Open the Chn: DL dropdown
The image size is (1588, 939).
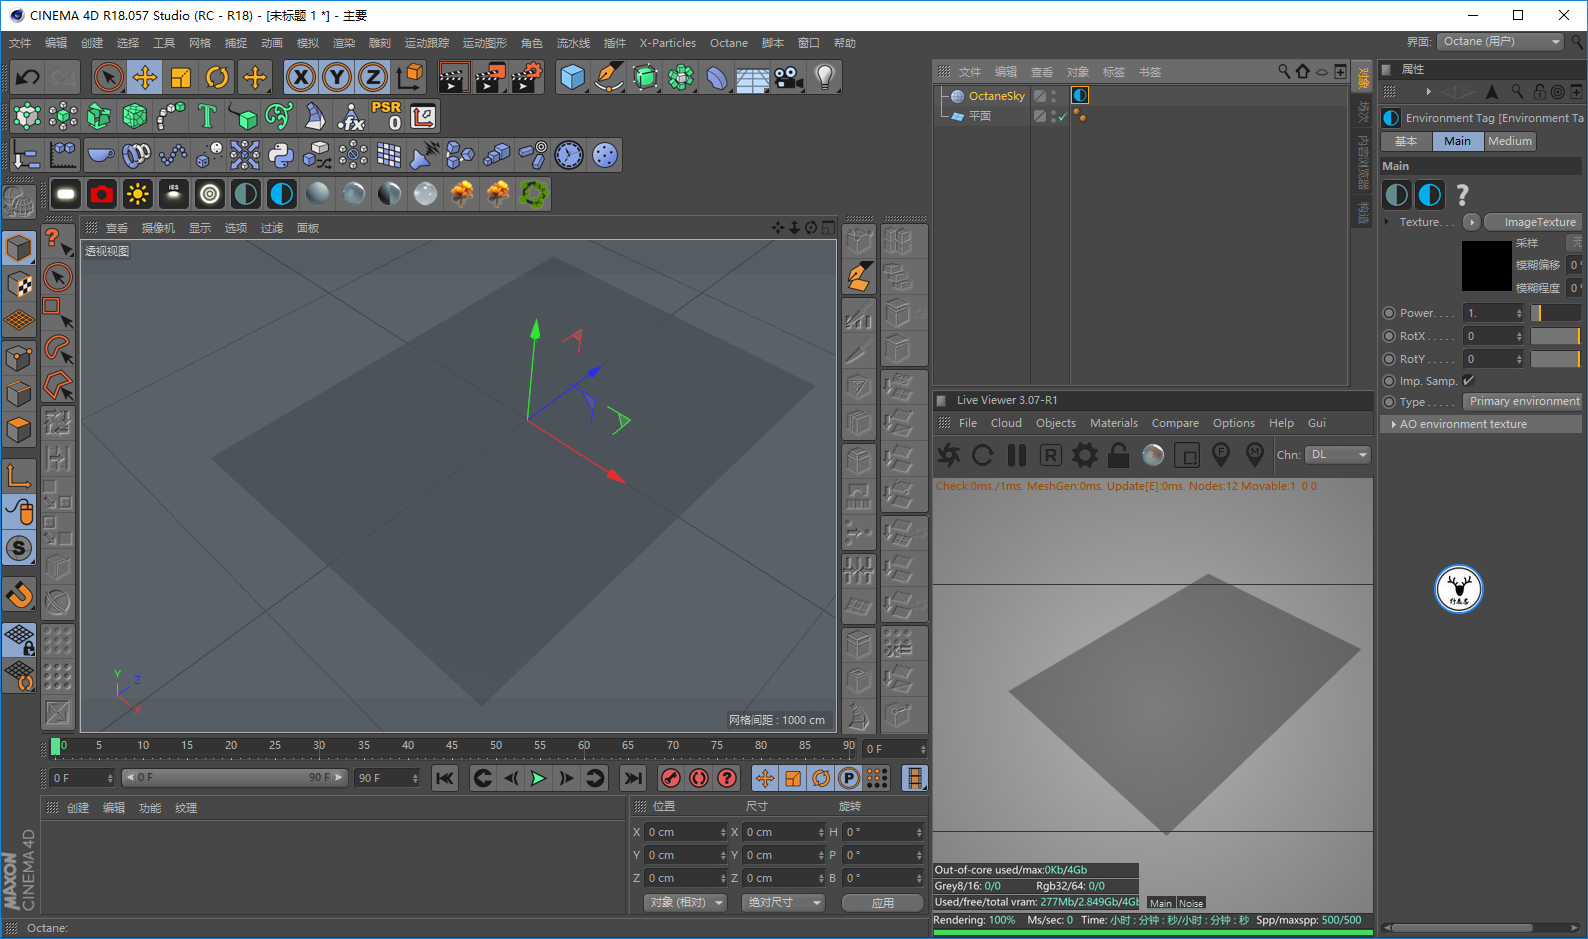(1338, 455)
